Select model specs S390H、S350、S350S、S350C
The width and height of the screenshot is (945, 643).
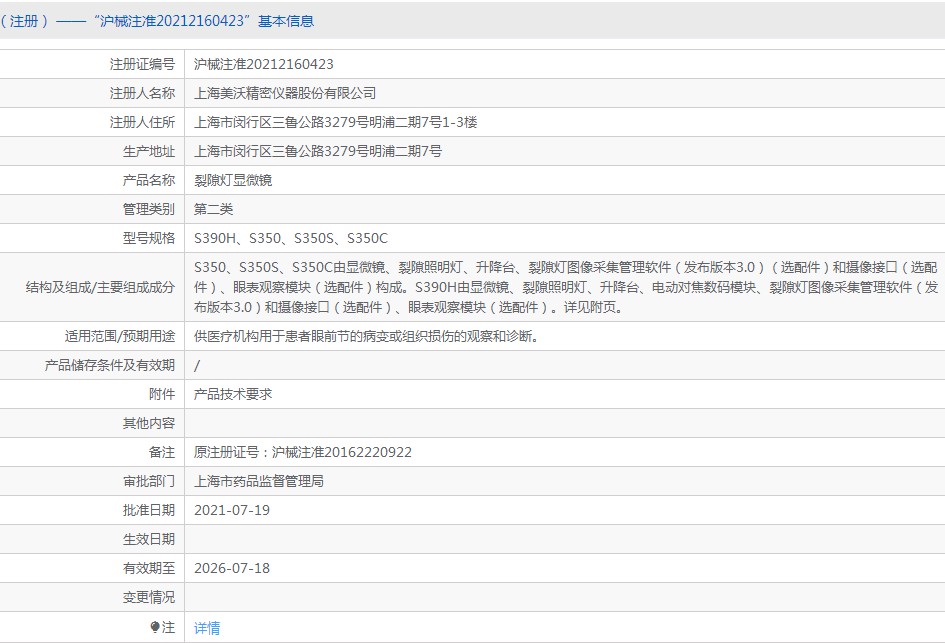click(x=291, y=238)
